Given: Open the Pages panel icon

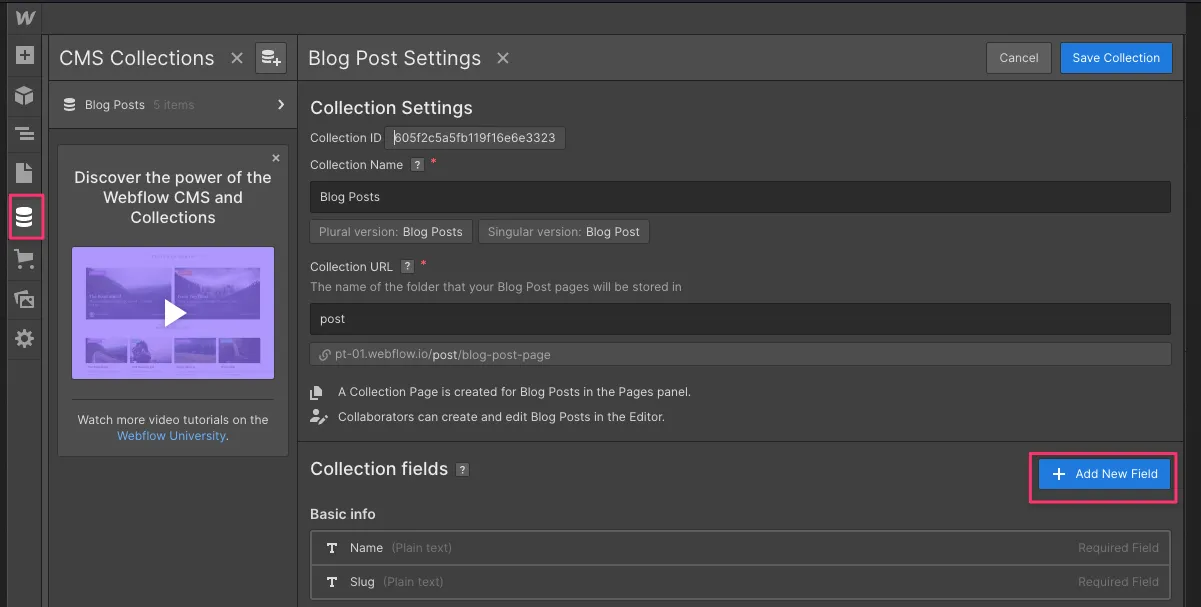Looking at the screenshot, I should (x=25, y=172).
